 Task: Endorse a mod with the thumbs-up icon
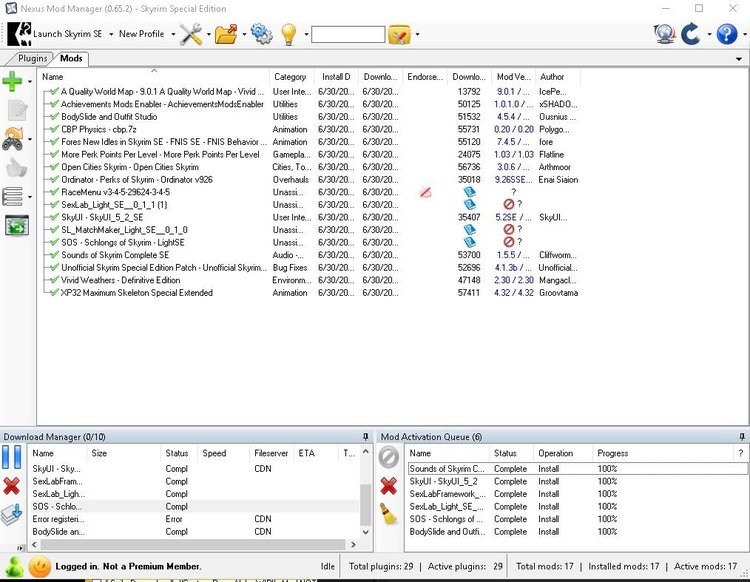tap(16, 168)
